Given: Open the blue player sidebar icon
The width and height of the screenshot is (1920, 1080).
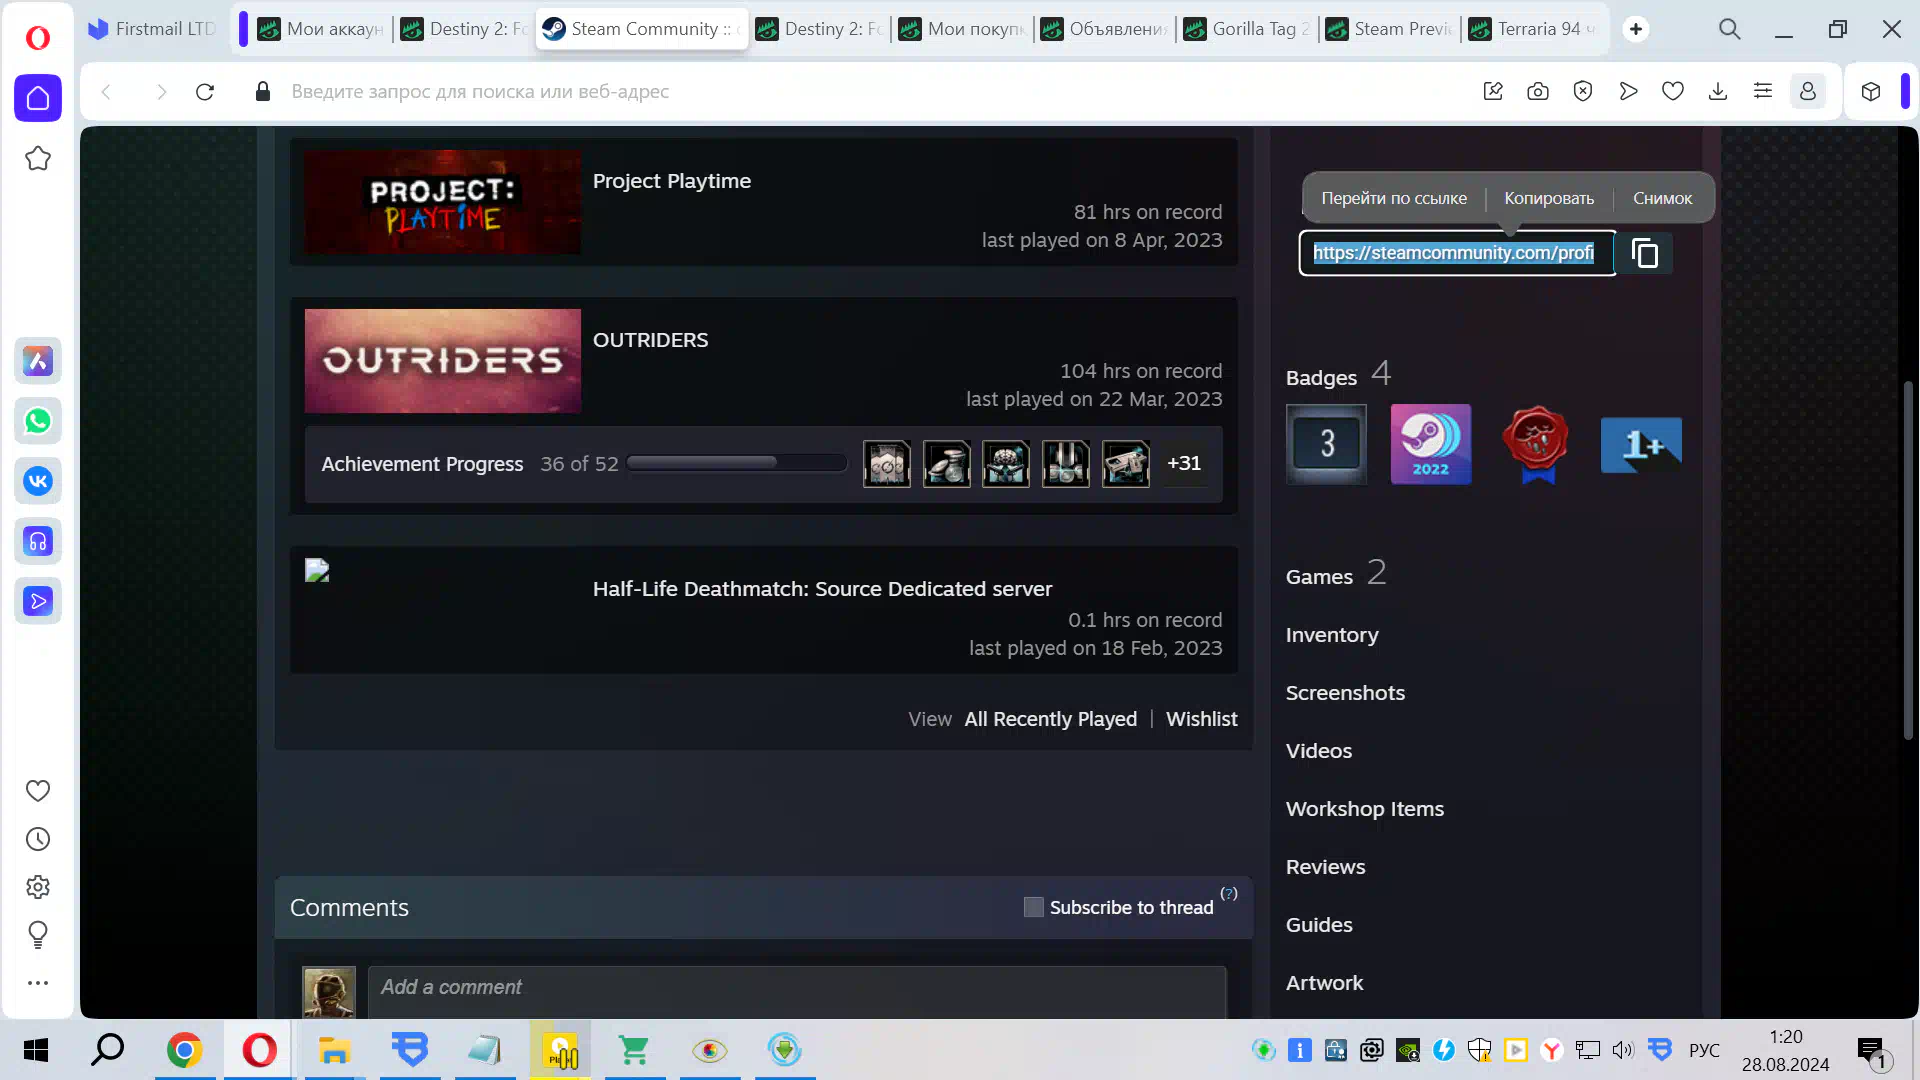Looking at the screenshot, I should 38,601.
